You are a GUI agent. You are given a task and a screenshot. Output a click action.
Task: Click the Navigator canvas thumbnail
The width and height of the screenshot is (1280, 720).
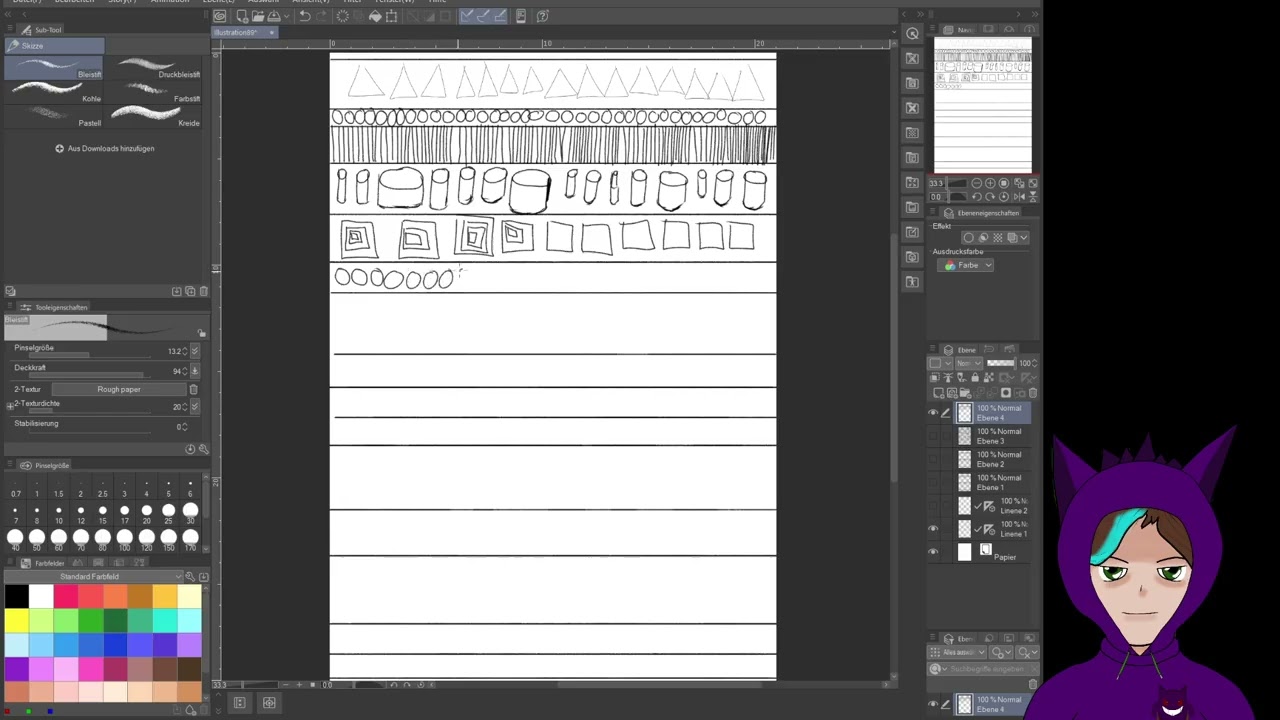[983, 106]
